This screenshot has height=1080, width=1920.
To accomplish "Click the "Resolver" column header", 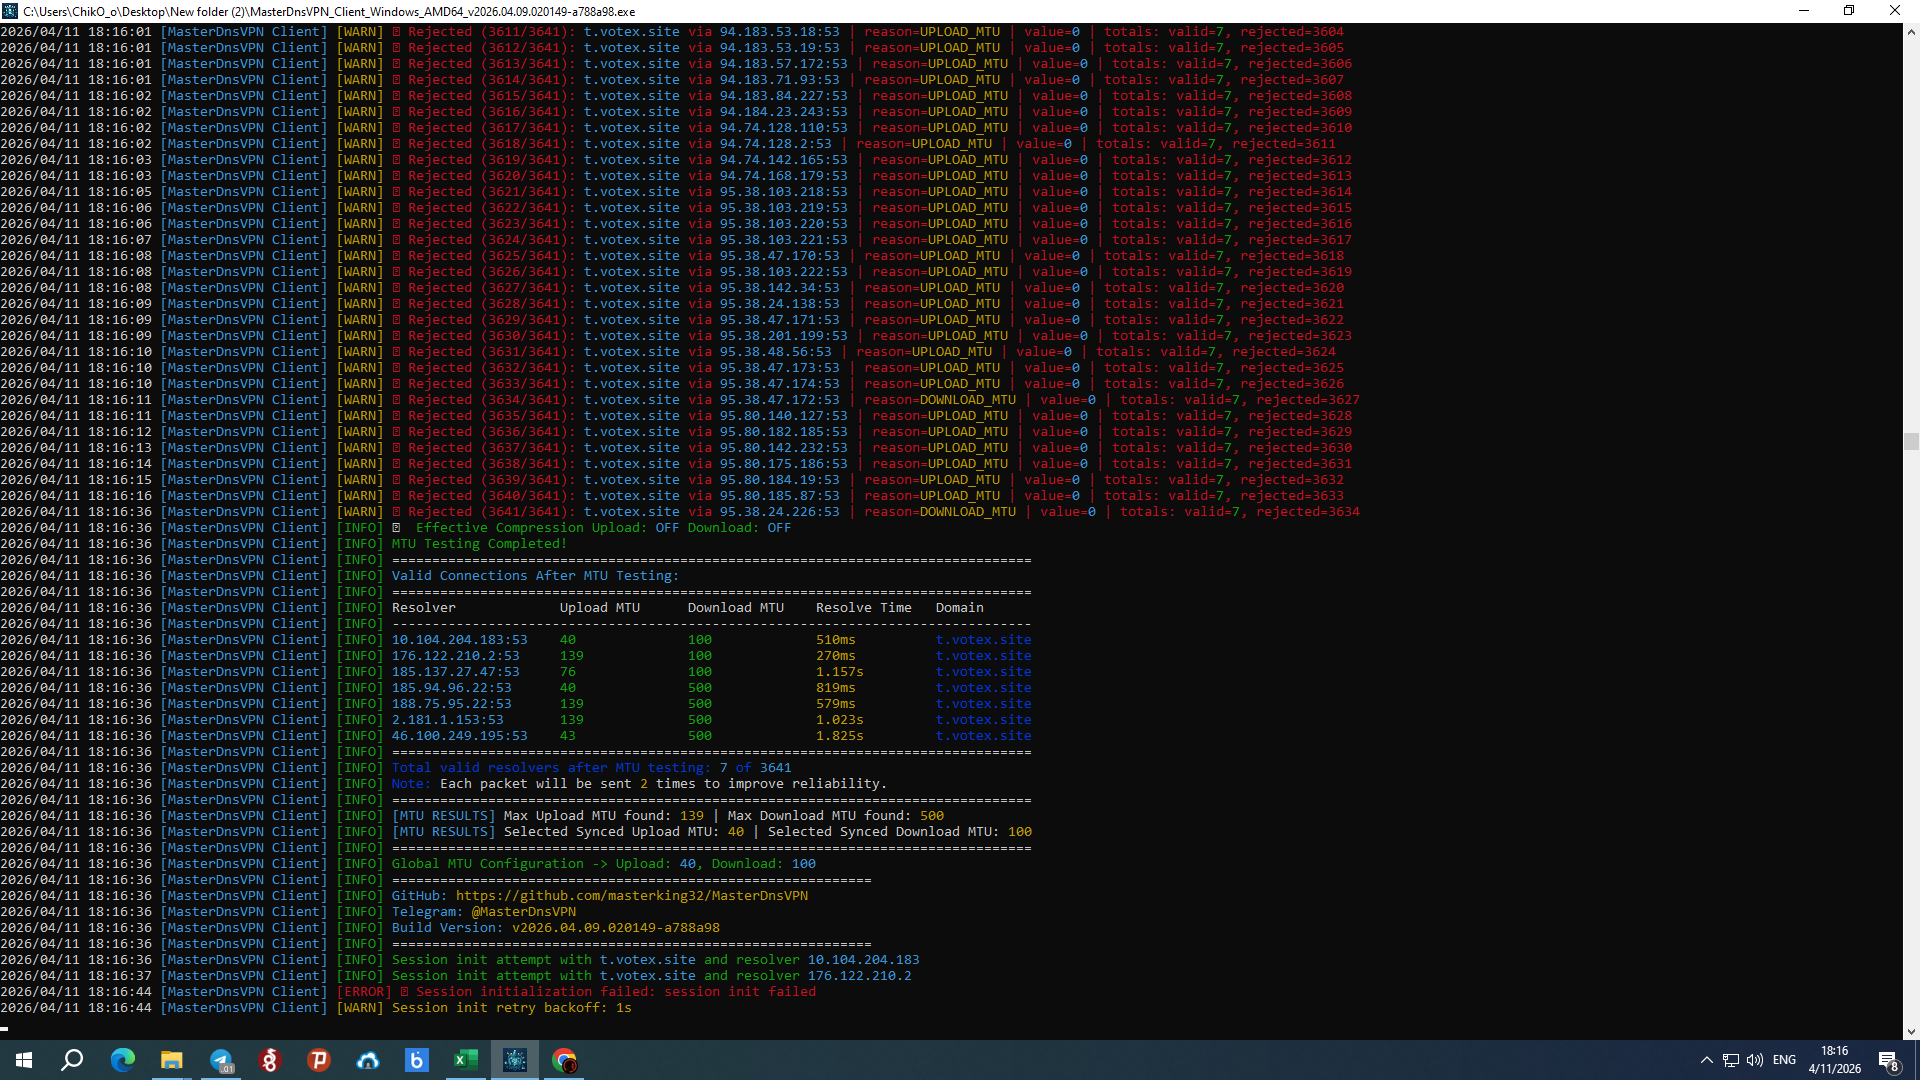I will coord(423,608).
